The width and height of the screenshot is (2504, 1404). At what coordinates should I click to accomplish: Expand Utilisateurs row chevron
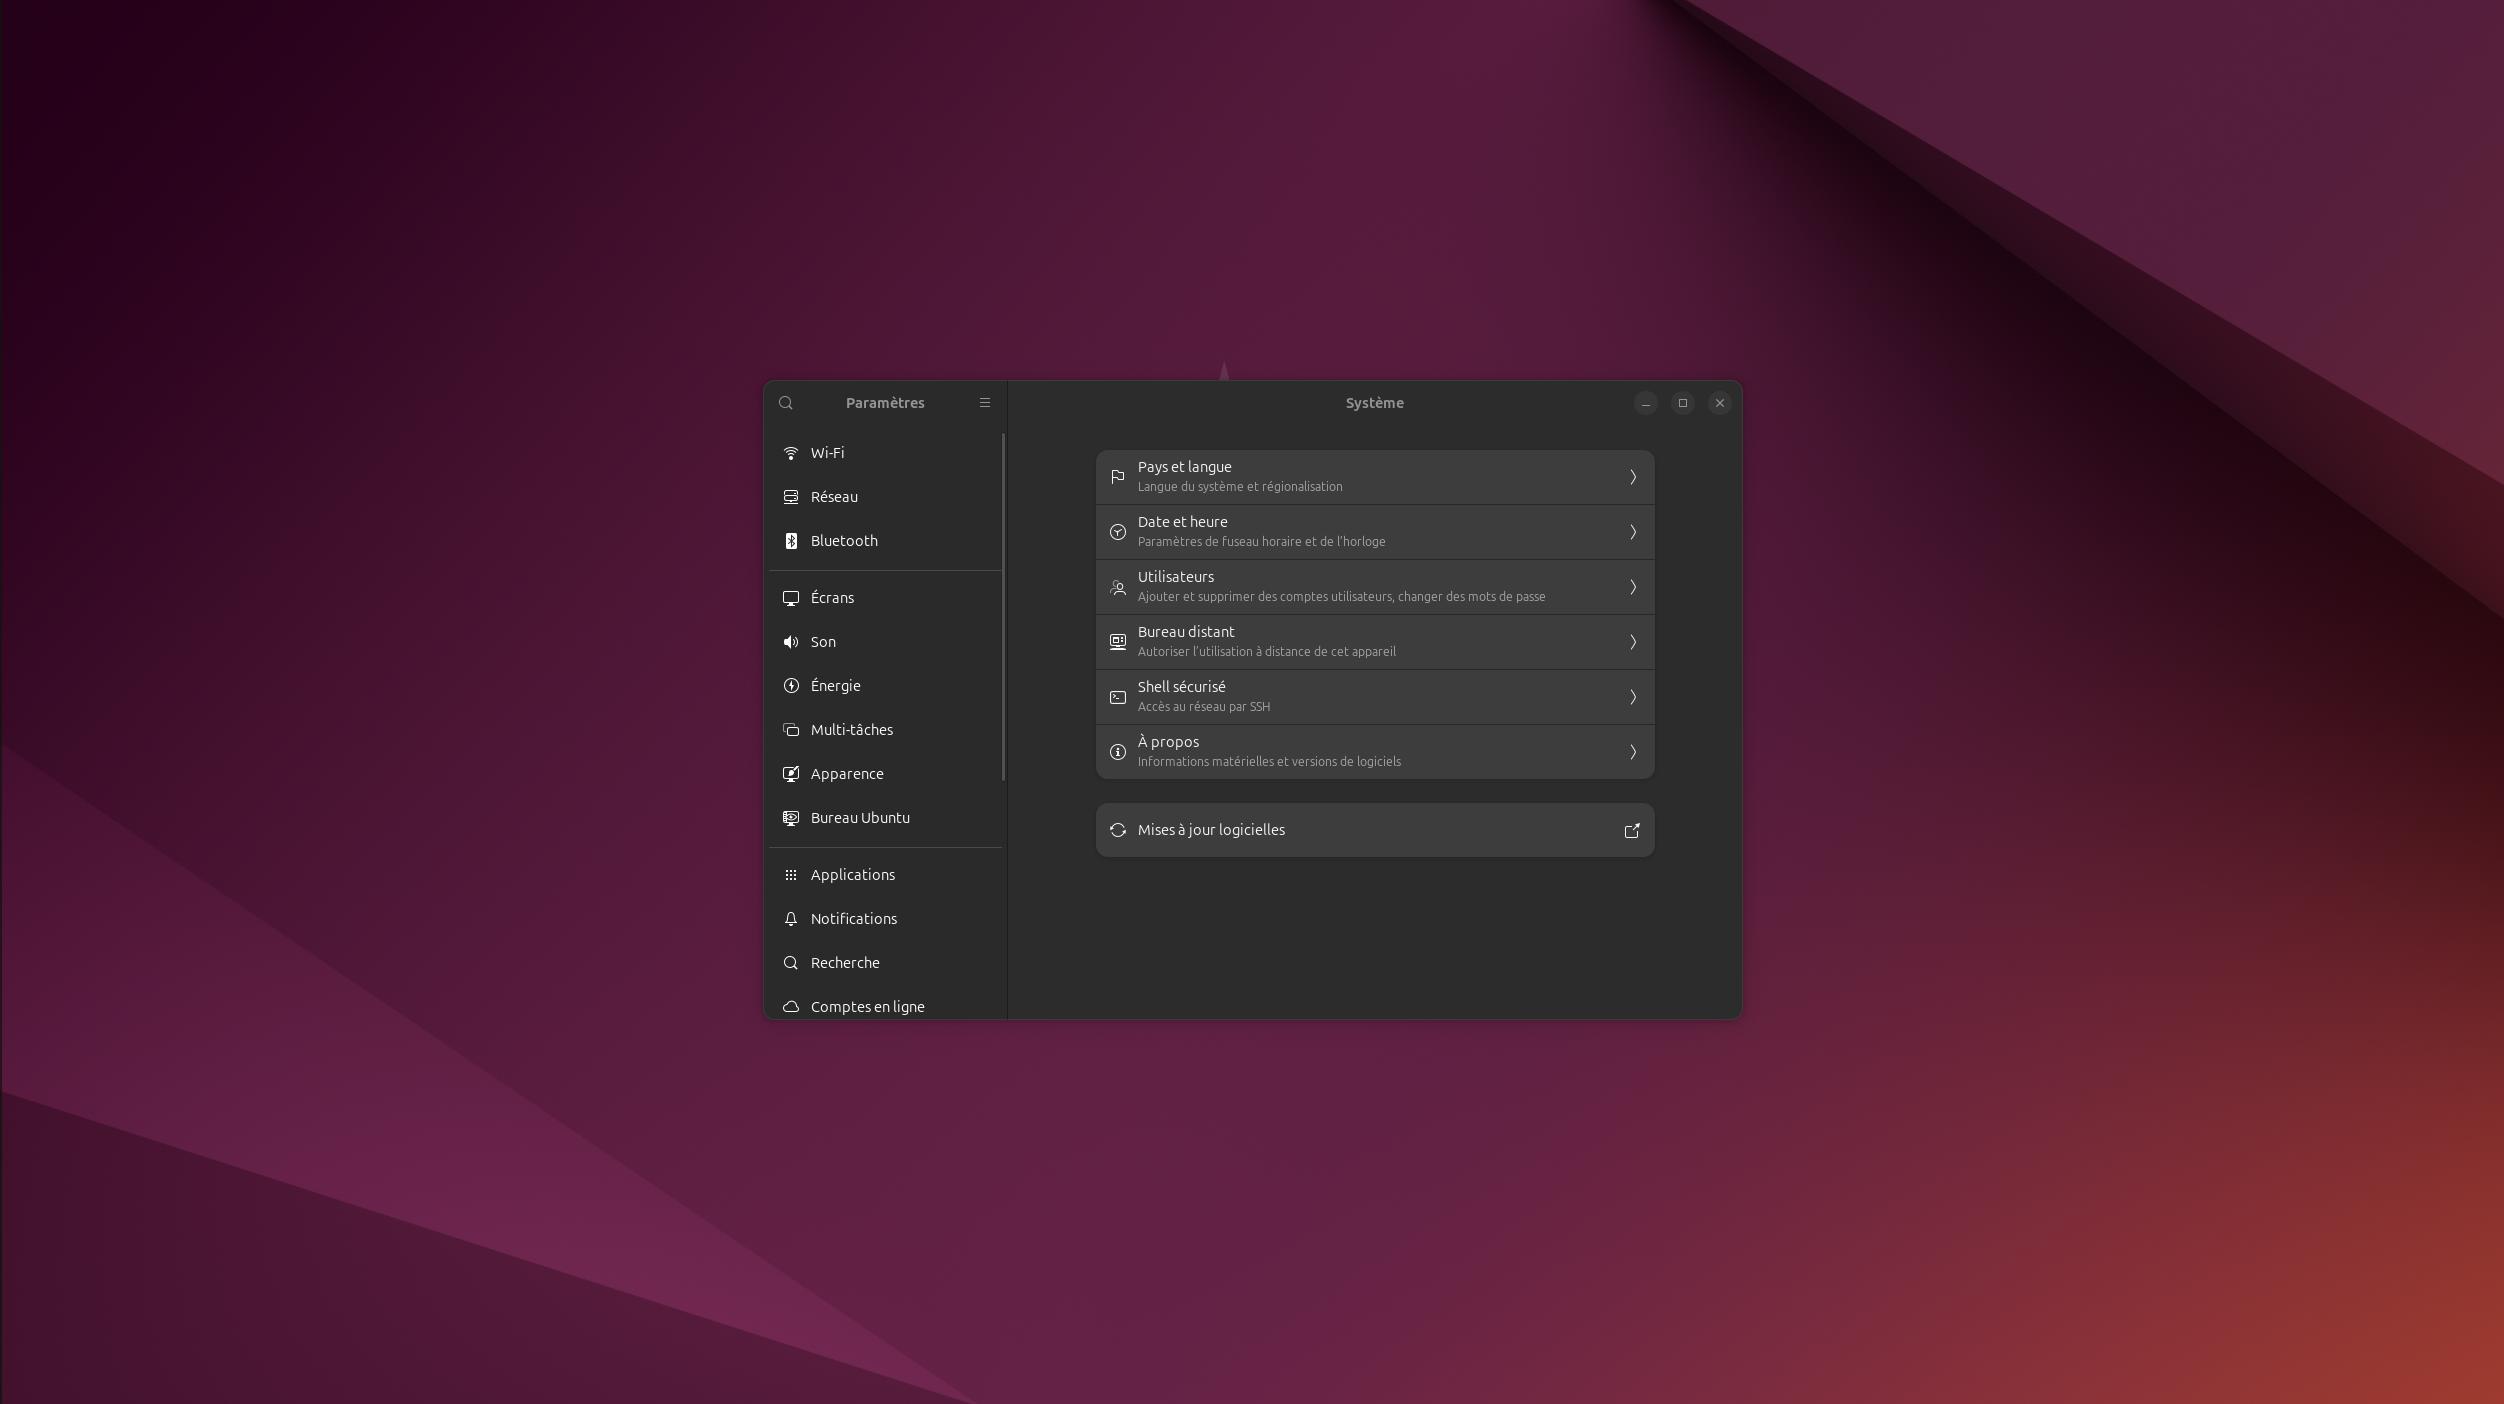(x=1632, y=587)
